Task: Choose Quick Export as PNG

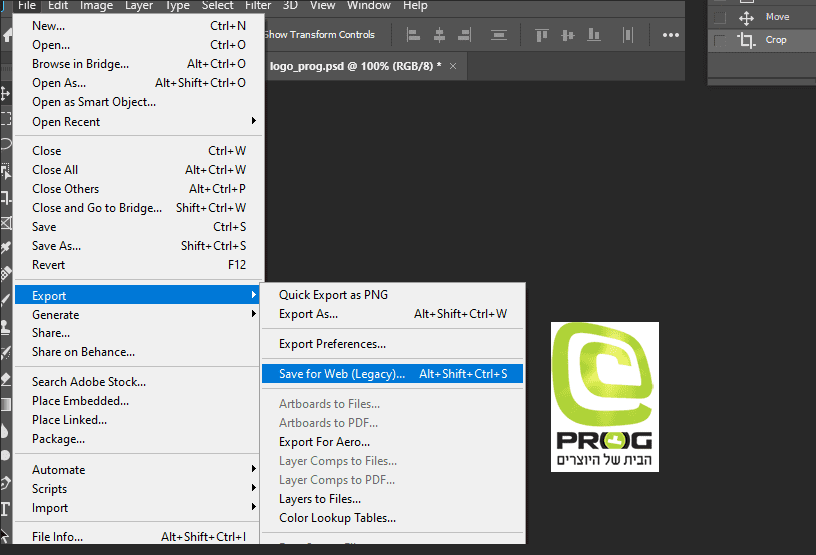Action: (x=393, y=295)
